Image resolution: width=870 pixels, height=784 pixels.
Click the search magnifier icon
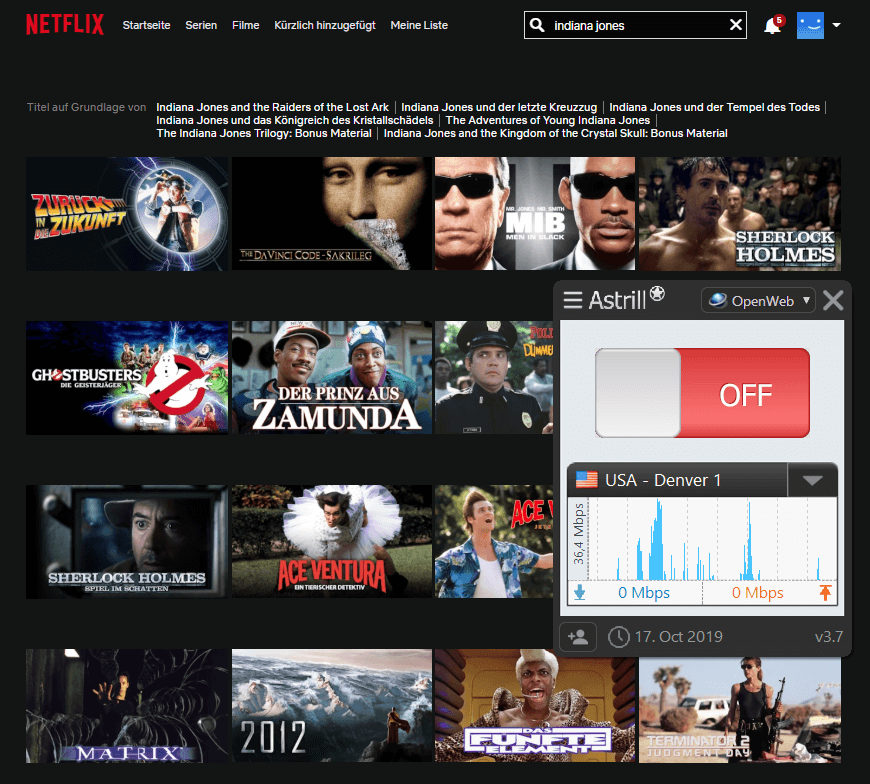click(x=537, y=25)
